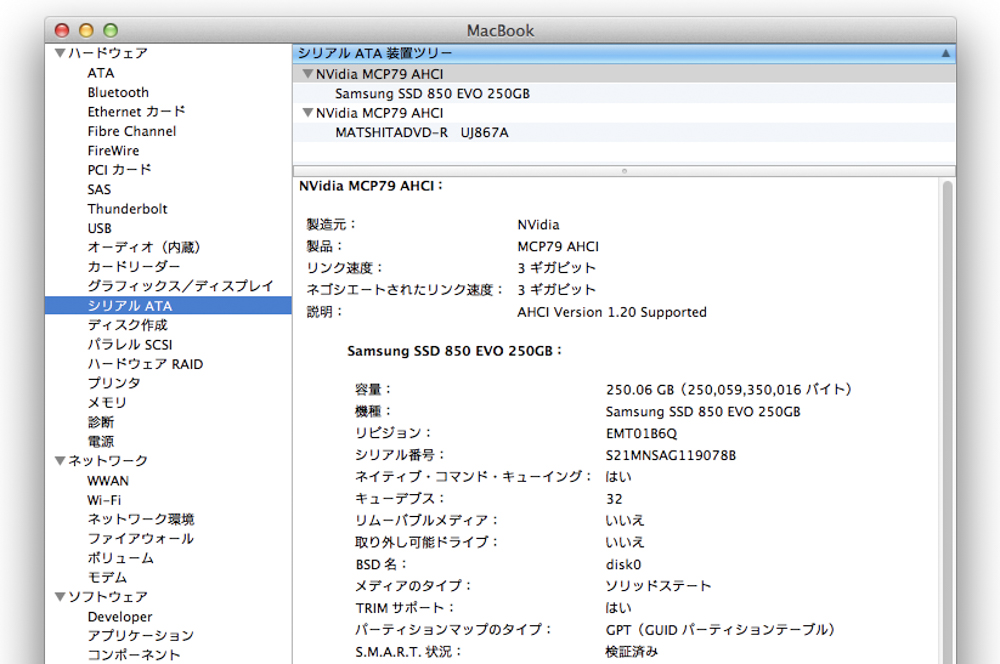Screen dimensions: 1000x664
Task: Select プリンタ in sidebar
Action: pyautogui.click(x=114, y=383)
